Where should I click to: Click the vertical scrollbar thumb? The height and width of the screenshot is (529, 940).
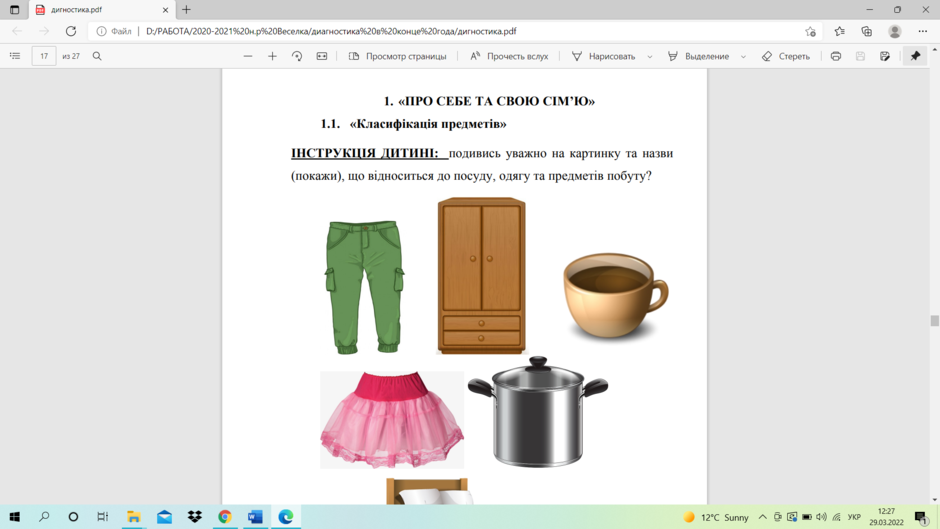[x=934, y=320]
